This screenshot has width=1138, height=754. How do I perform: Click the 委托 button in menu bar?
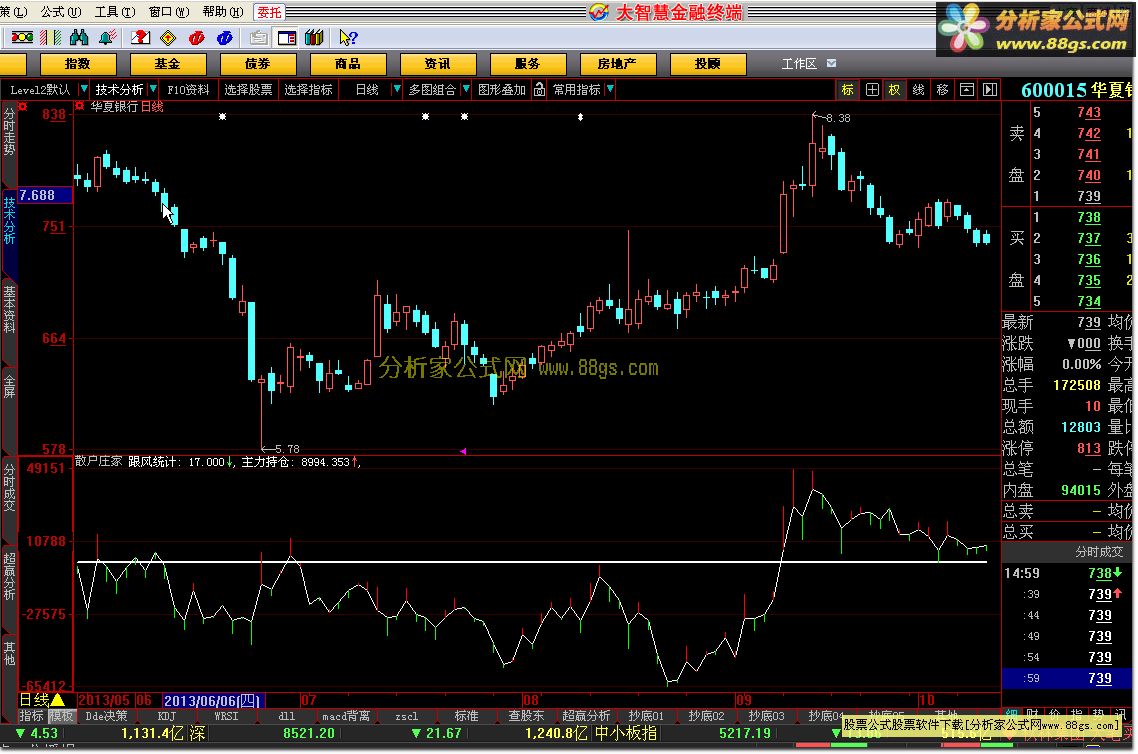(x=269, y=12)
